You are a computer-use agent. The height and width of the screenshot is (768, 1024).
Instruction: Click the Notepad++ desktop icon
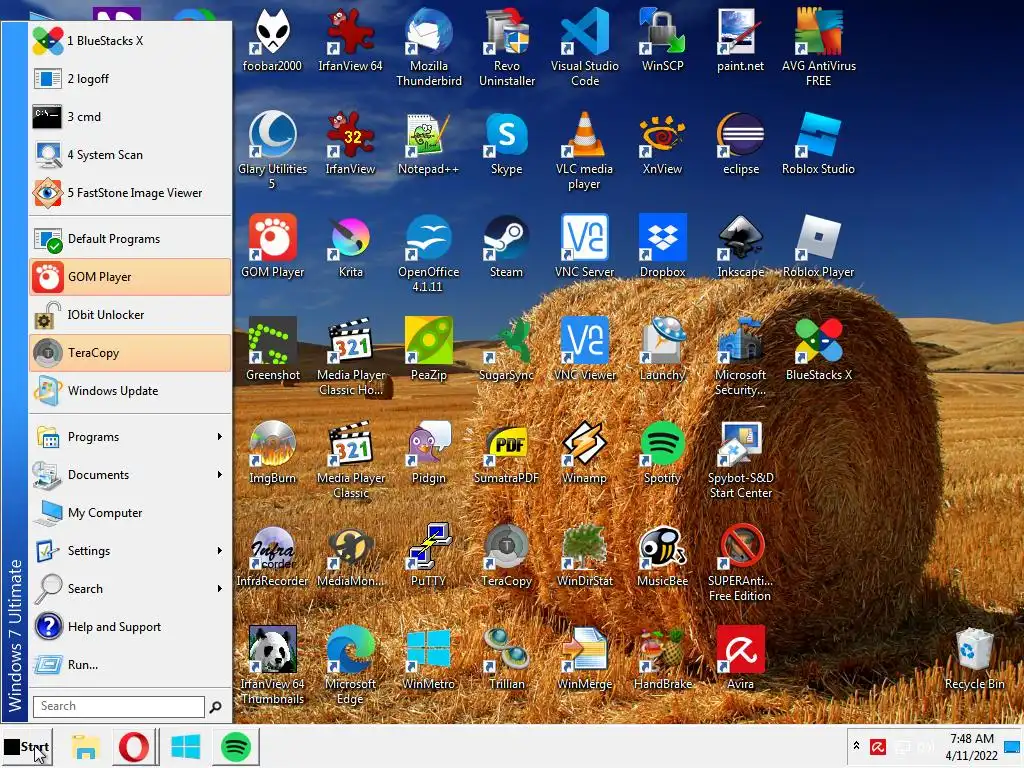click(428, 143)
